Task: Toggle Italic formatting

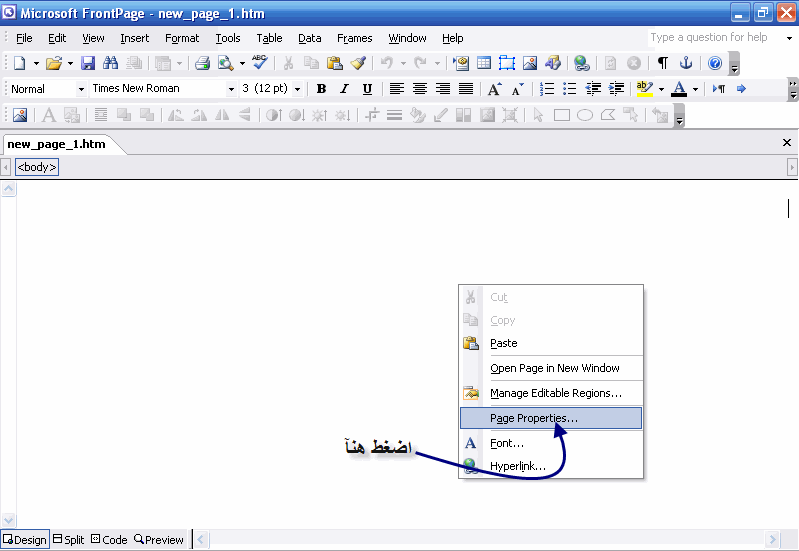Action: coord(344,89)
